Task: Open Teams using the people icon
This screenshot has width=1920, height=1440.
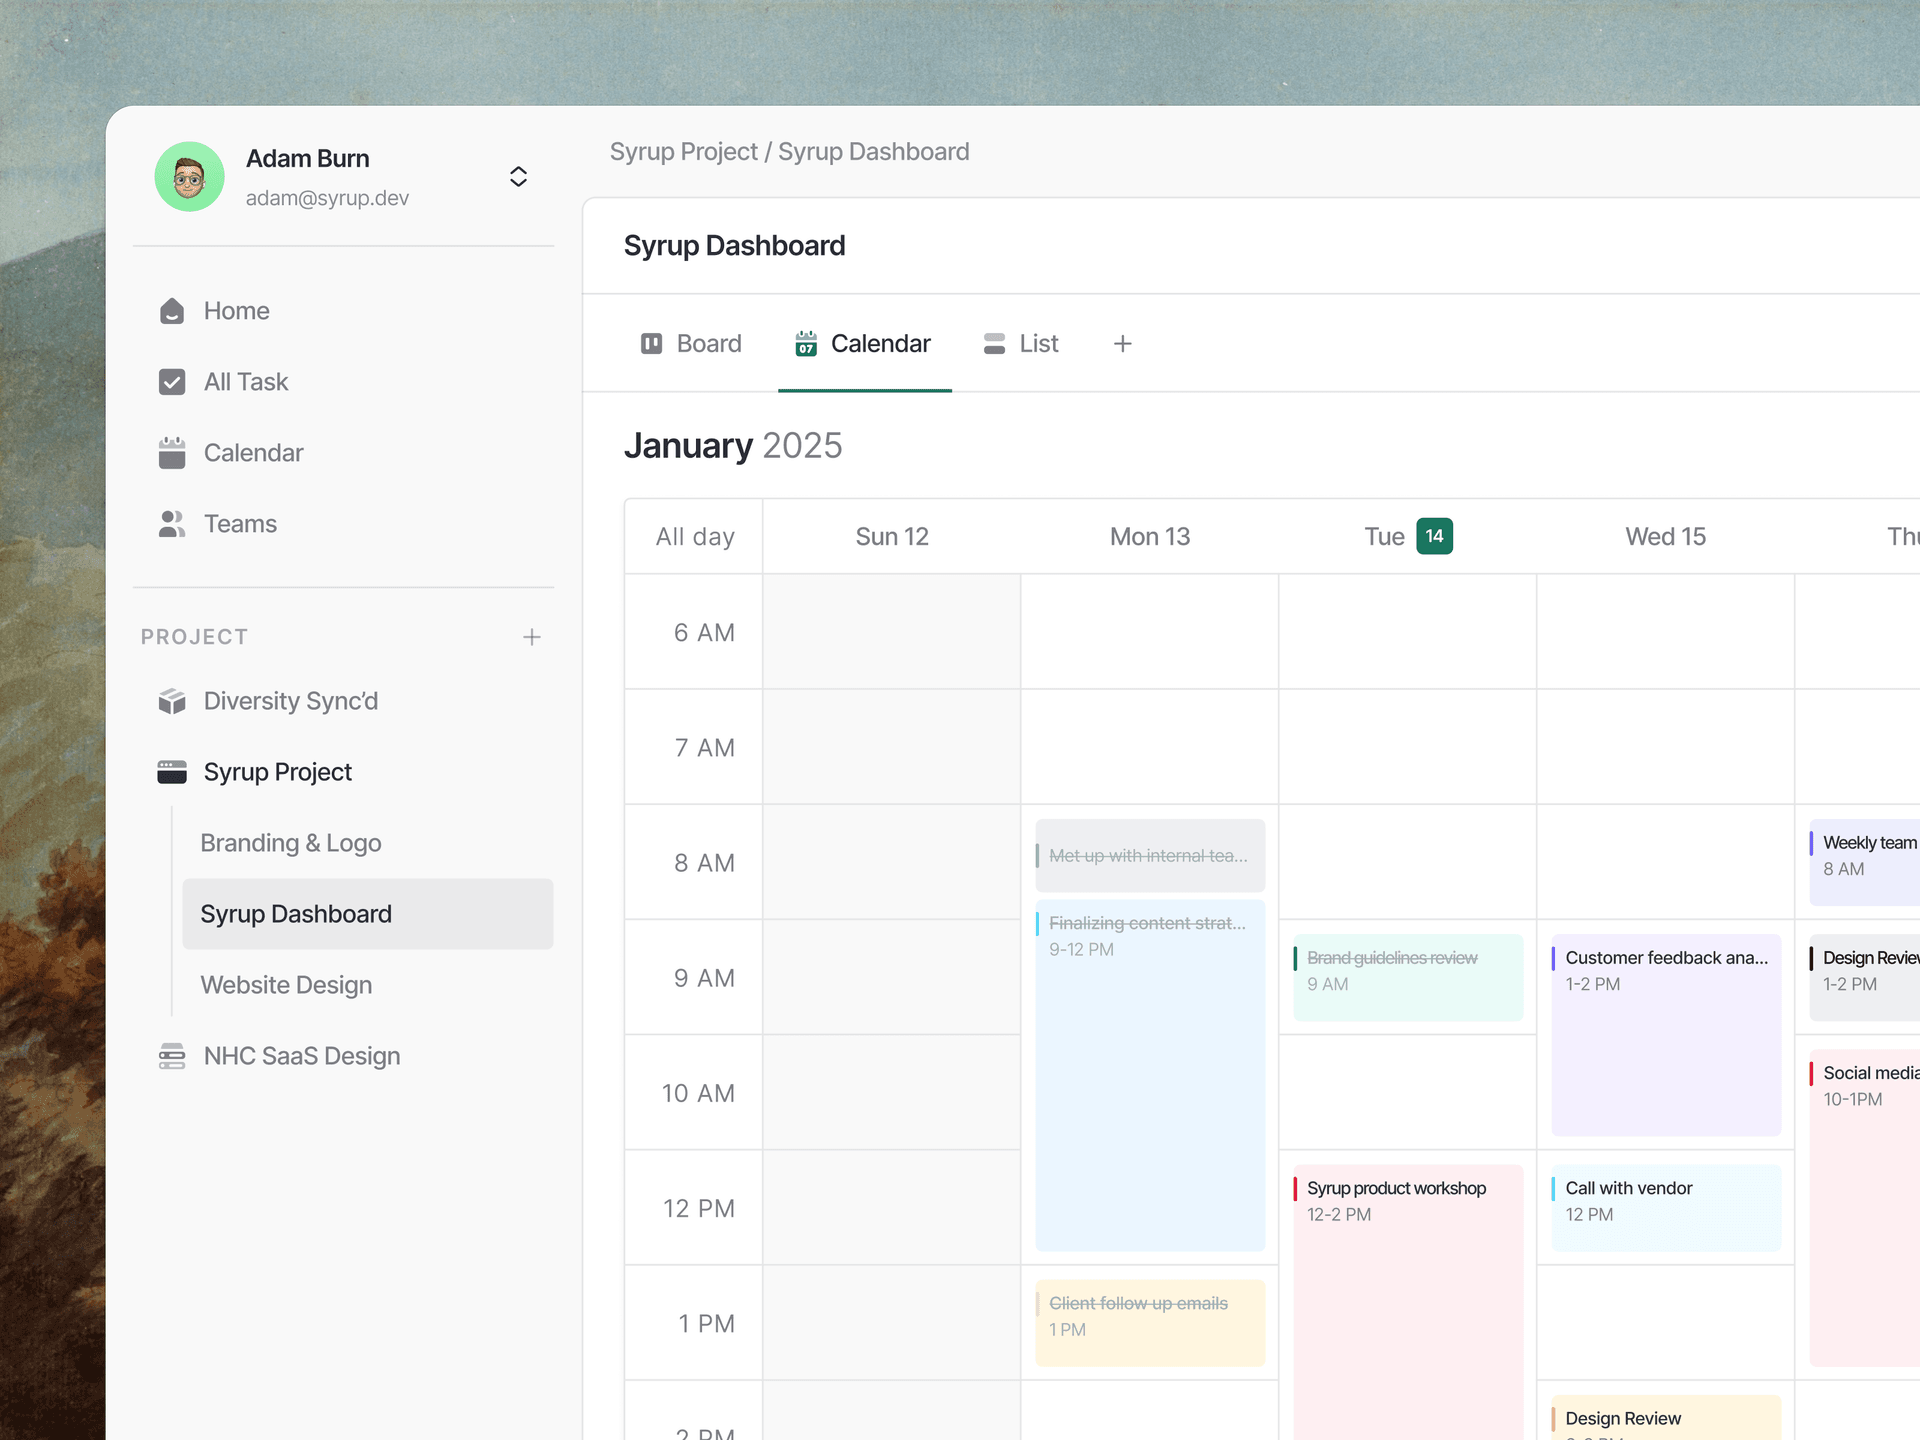Action: pyautogui.click(x=172, y=523)
